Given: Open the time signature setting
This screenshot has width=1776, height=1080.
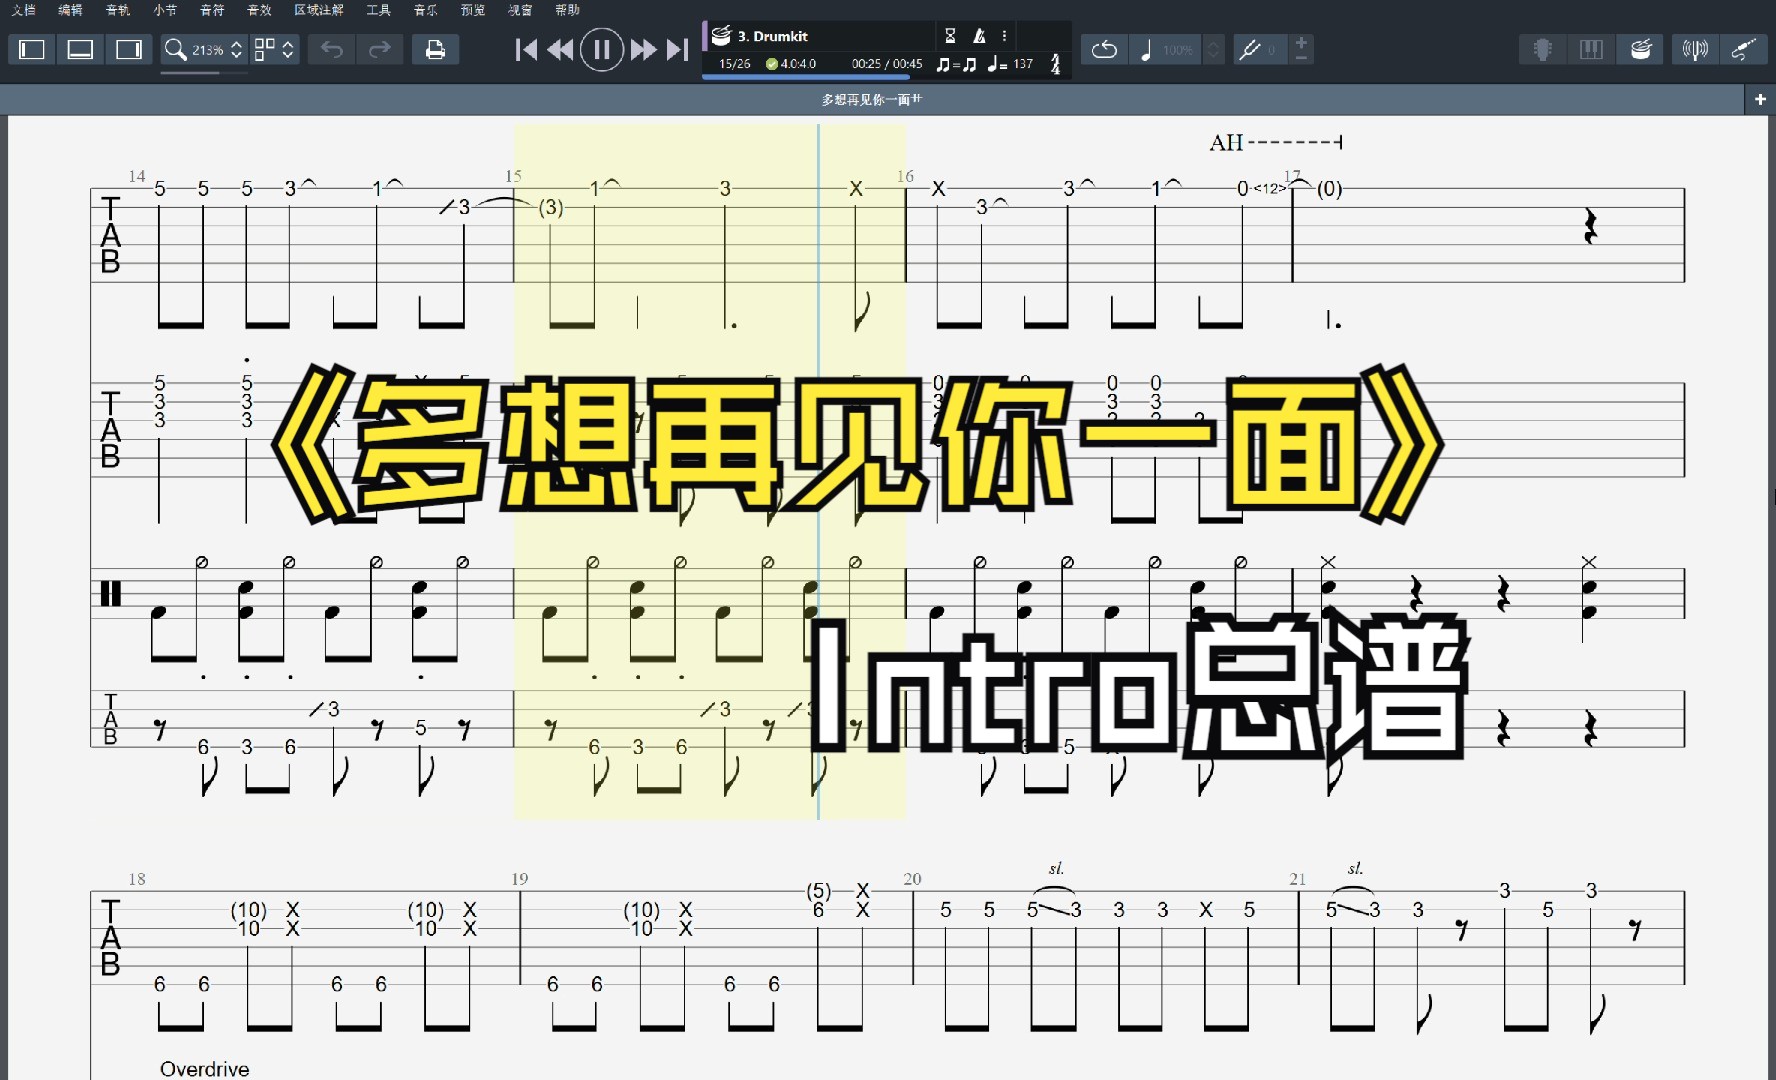Looking at the screenshot, I should pos(1055,64).
